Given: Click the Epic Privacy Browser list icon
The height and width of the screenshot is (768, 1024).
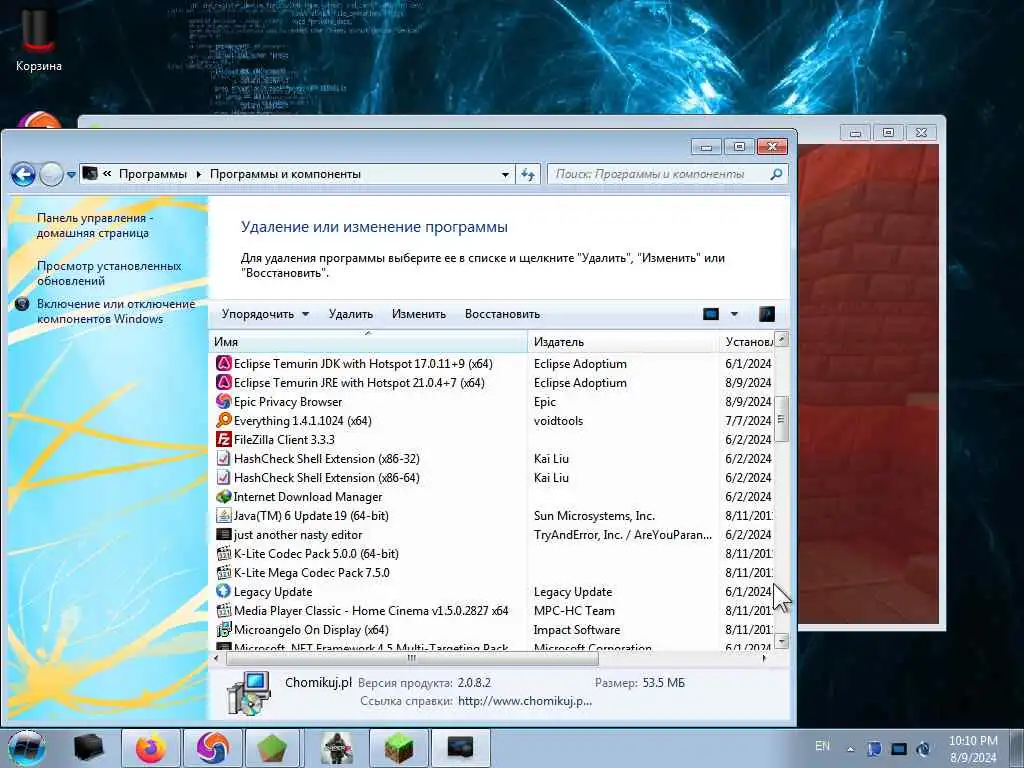Looking at the screenshot, I should (x=223, y=402).
